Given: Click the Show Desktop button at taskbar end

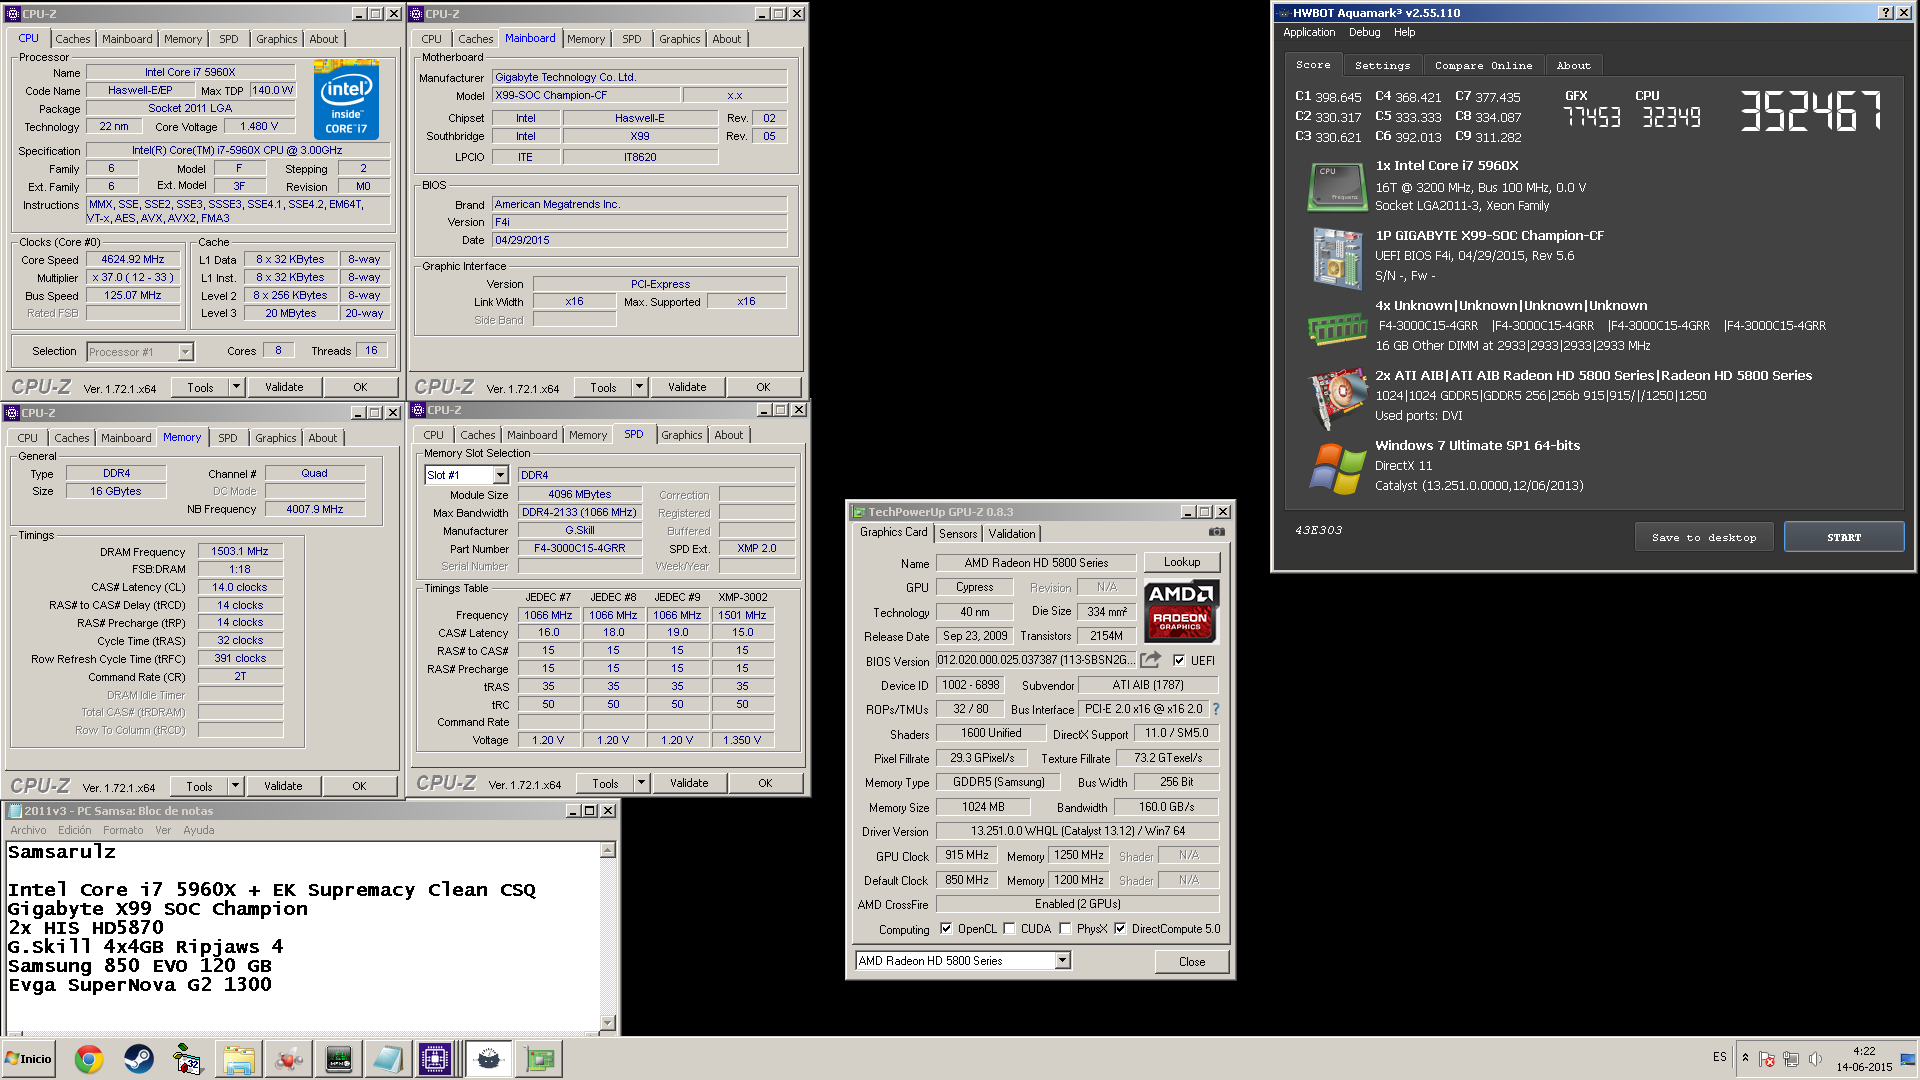Looking at the screenshot, I should [x=1908, y=1059].
